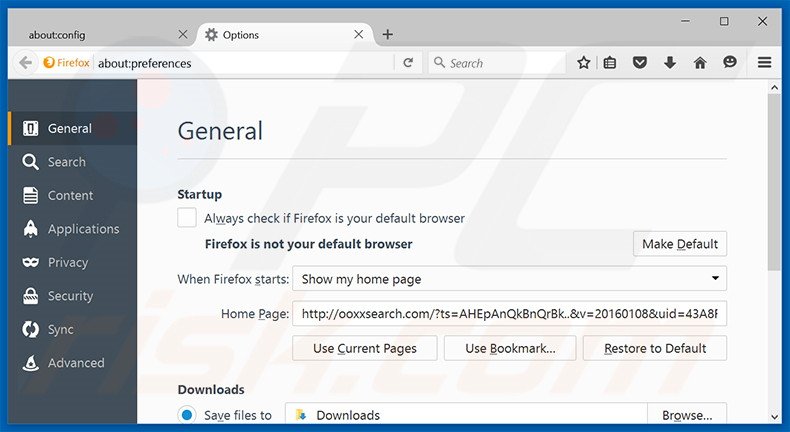Screen dimensions: 790x432
Task: Click Use Current Pages button
Action: 365,348
